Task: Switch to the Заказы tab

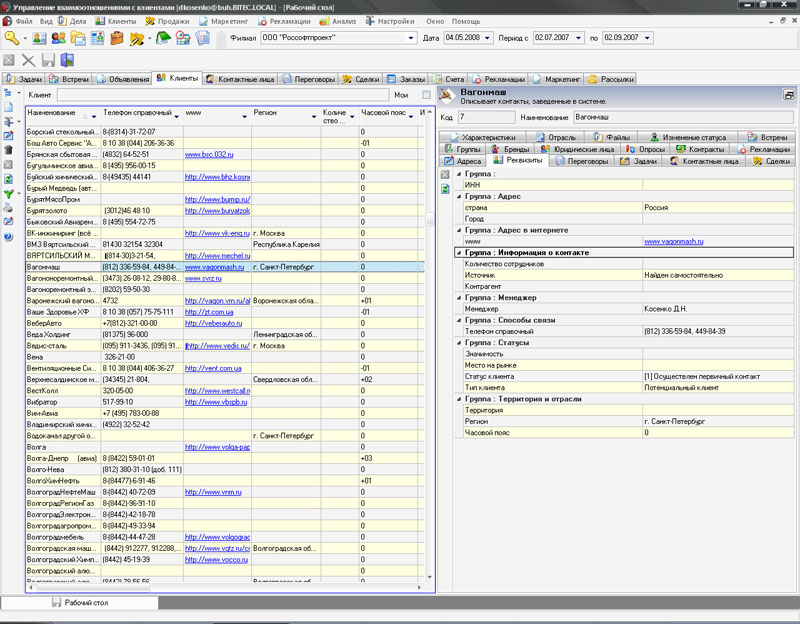Action: tap(407, 79)
